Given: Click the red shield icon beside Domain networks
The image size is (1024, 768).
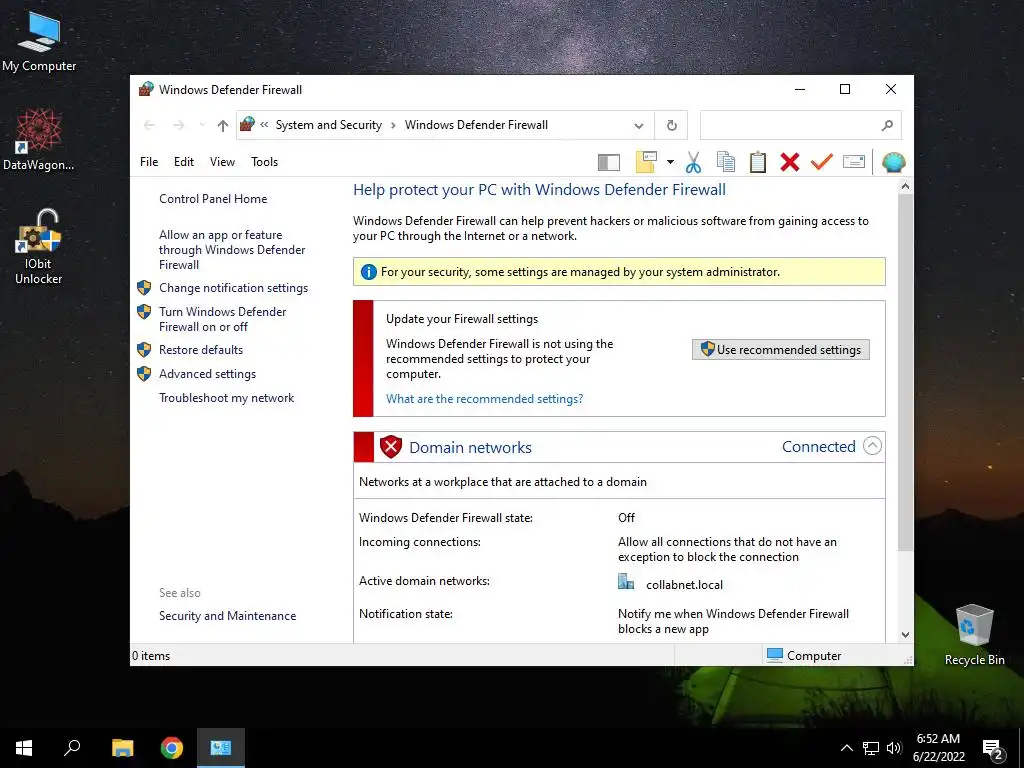Looking at the screenshot, I should 391,447.
